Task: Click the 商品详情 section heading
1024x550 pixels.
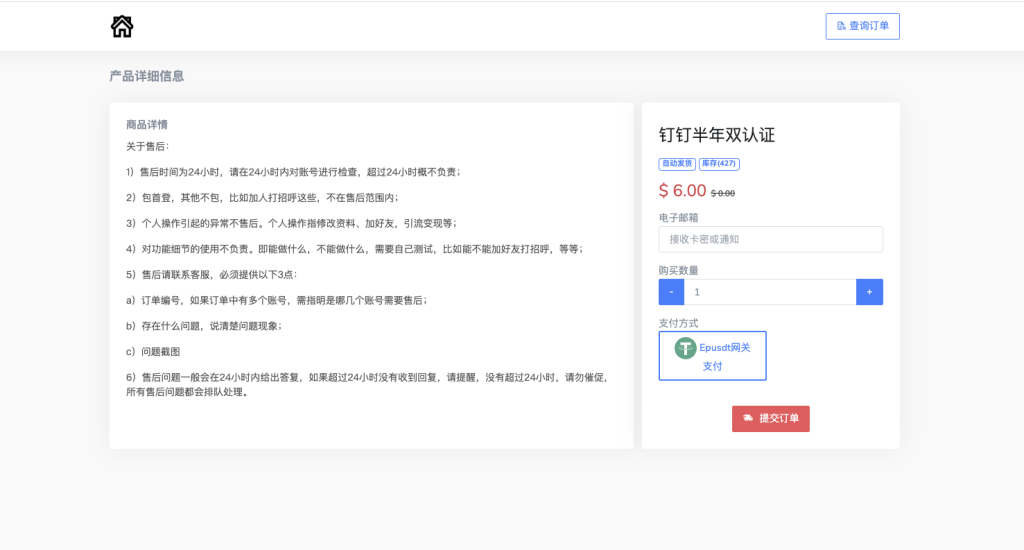Action: [x=147, y=125]
